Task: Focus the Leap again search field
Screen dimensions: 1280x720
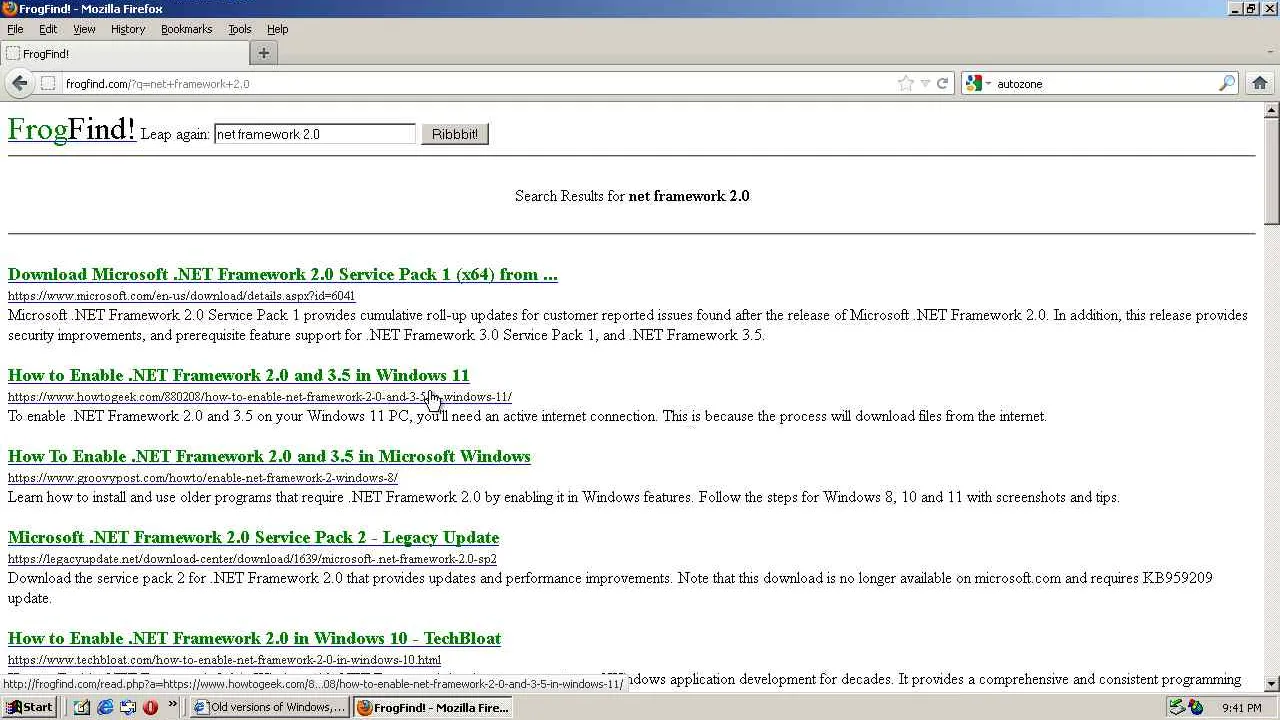Action: [314, 134]
